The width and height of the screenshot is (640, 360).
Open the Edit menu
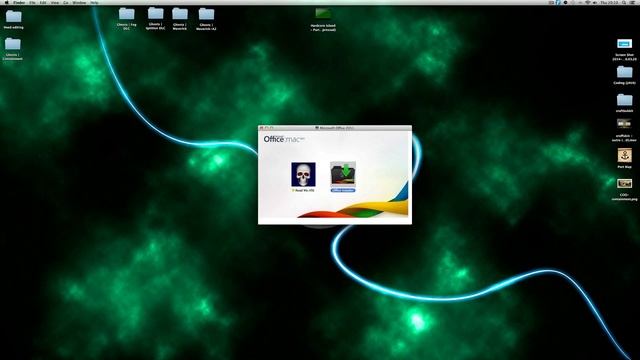[43, 2]
